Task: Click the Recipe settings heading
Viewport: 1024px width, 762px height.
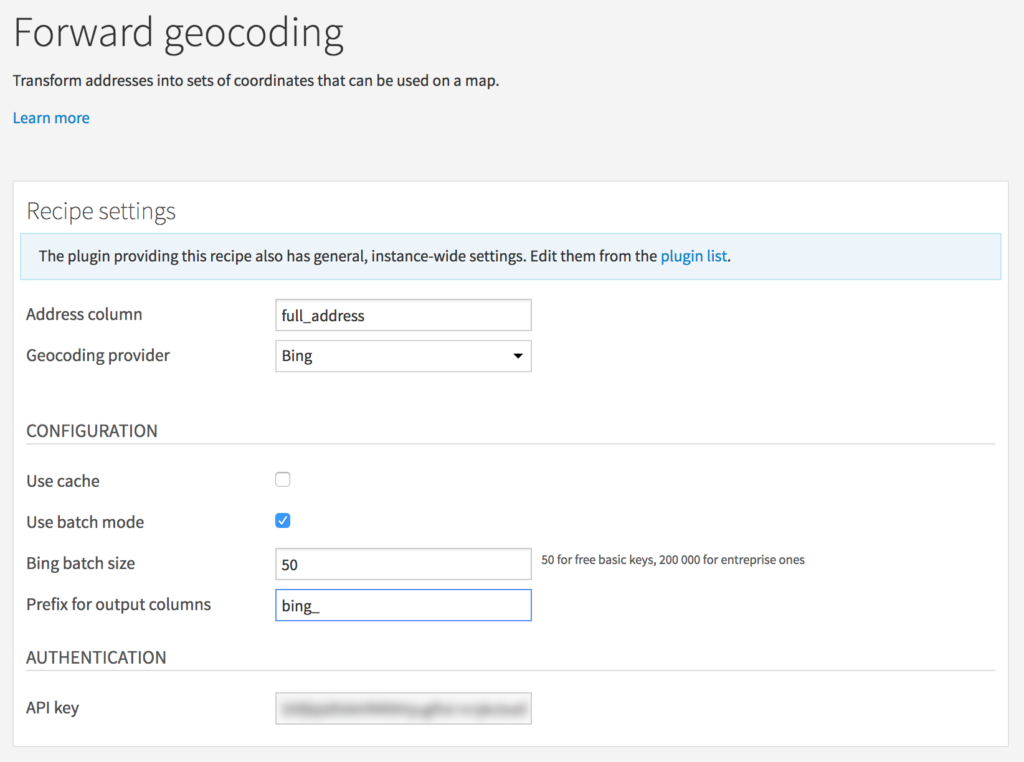Action: click(101, 211)
